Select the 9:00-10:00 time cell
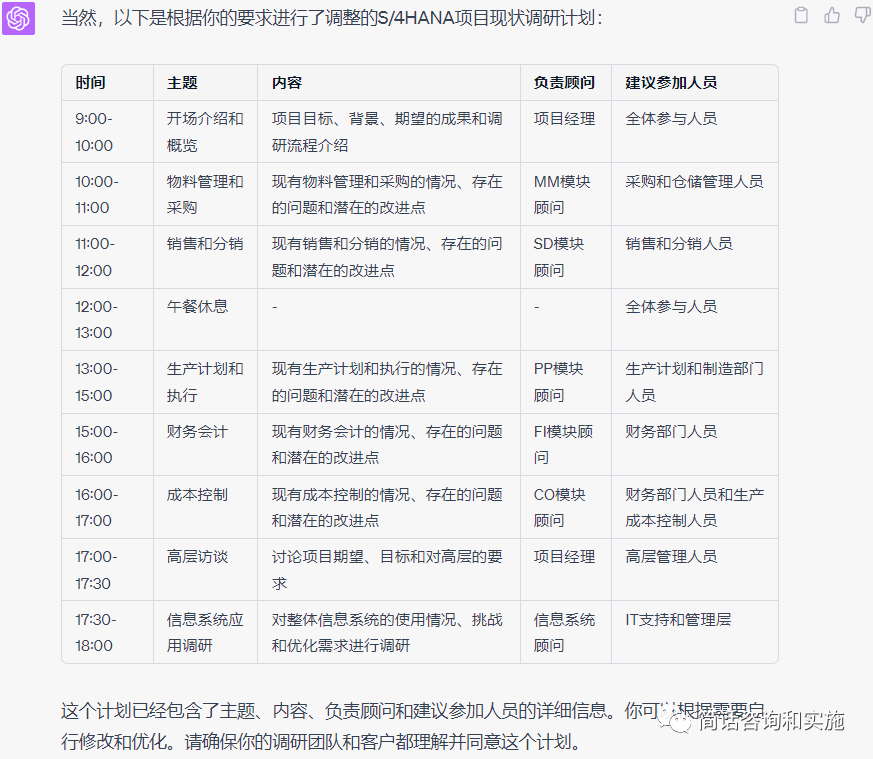The image size is (873, 759). 94,132
